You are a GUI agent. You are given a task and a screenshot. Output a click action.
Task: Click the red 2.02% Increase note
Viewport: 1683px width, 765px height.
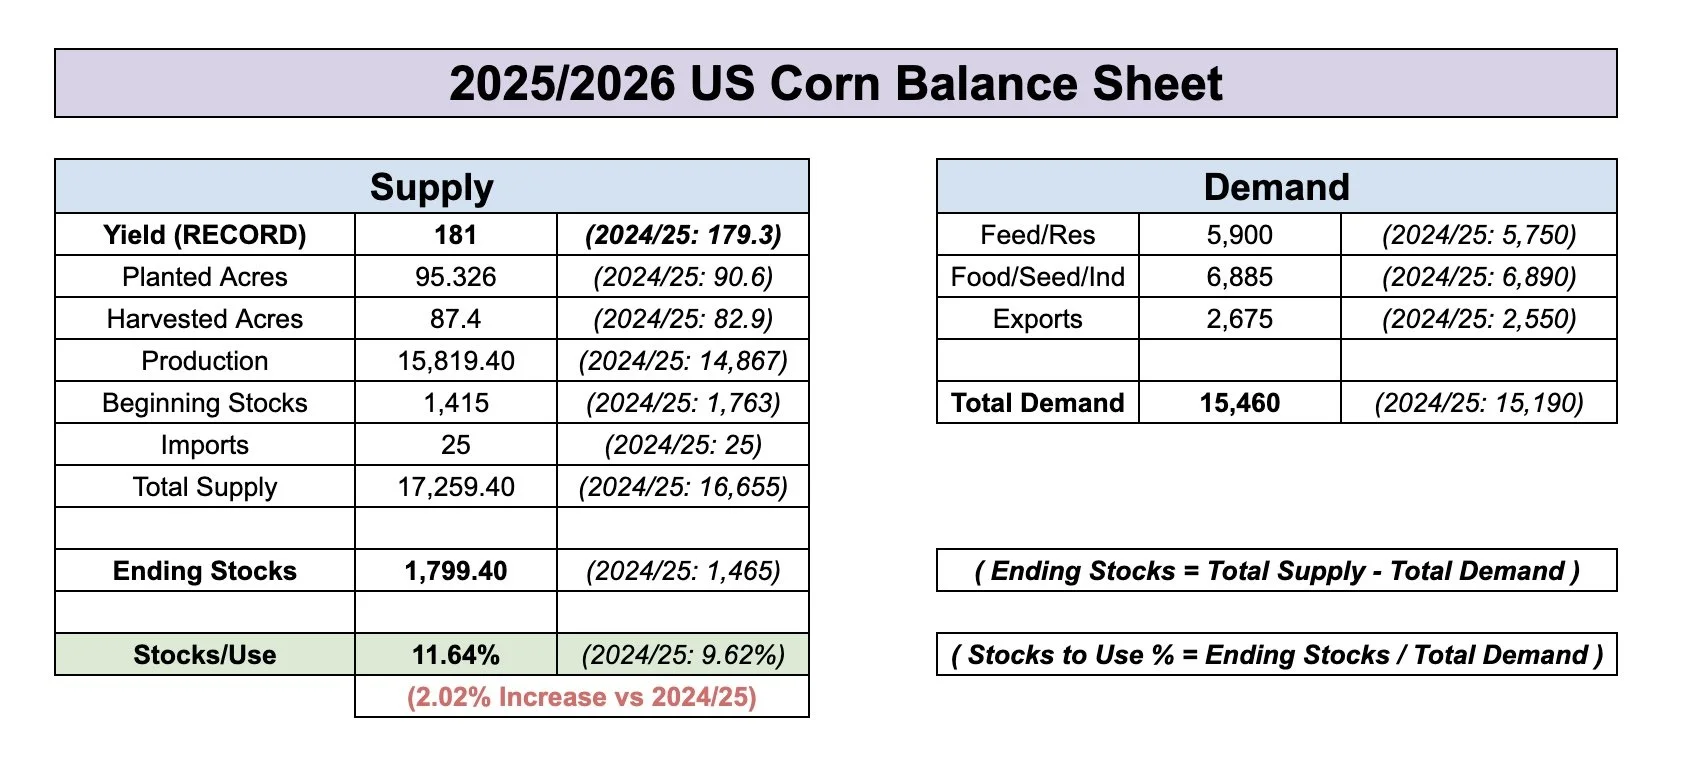point(582,696)
